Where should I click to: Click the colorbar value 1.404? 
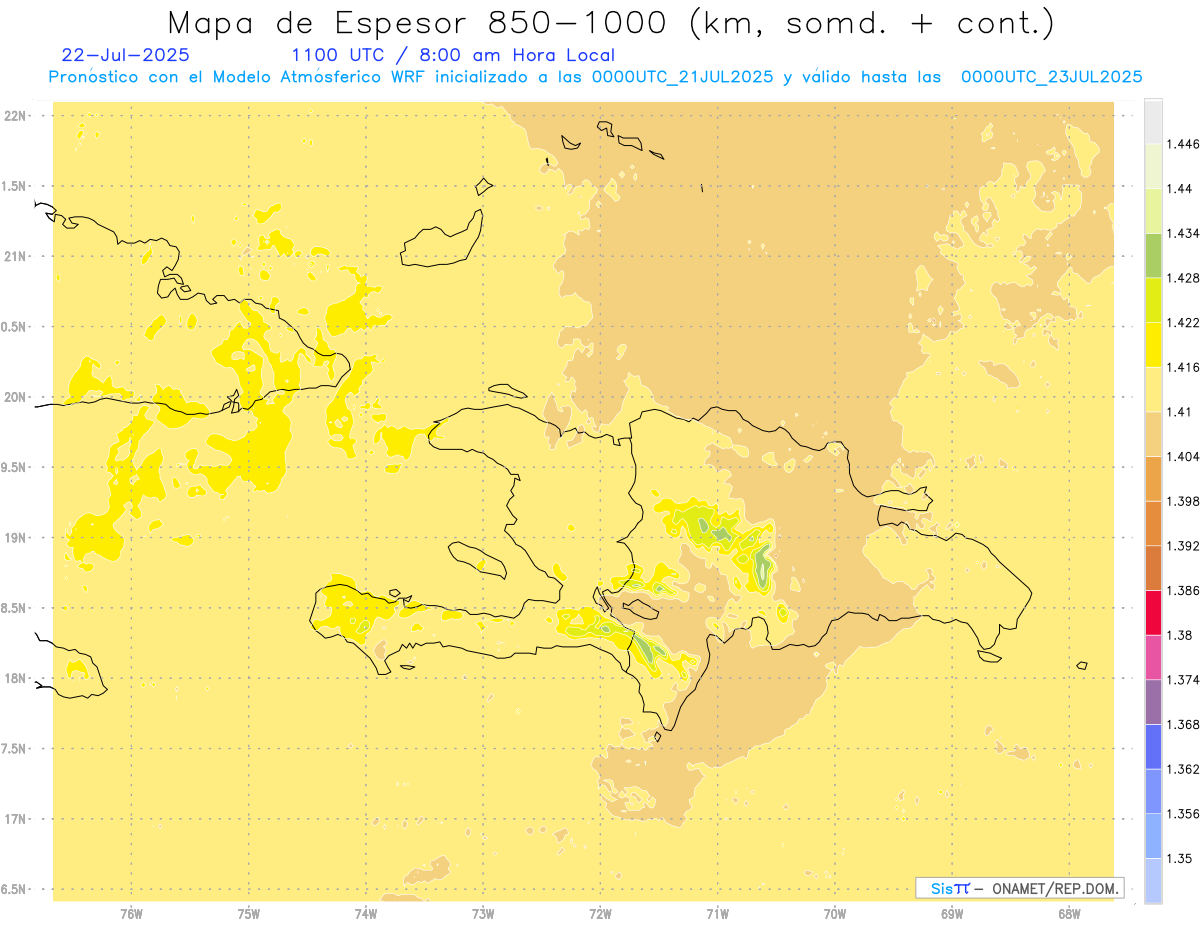(x=1183, y=456)
